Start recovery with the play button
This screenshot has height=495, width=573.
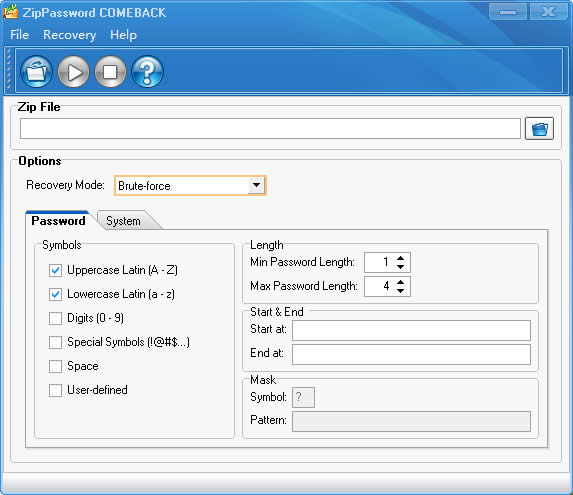[x=73, y=72]
